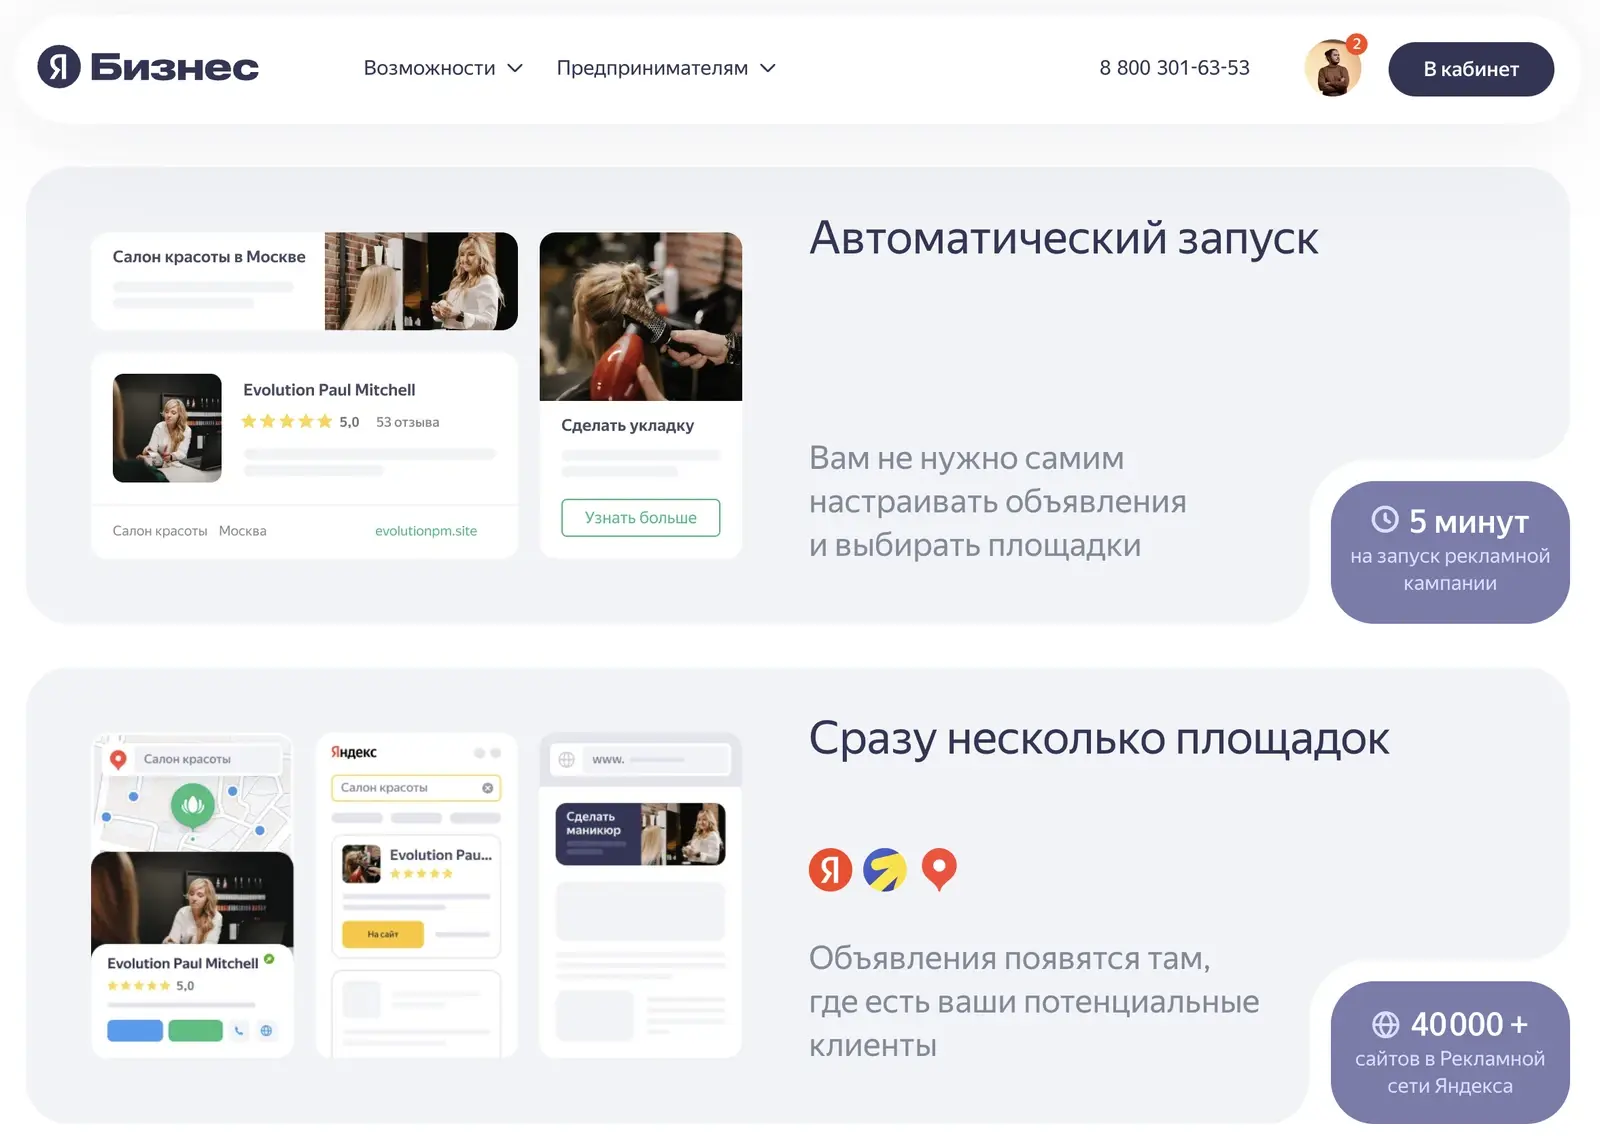
Task: Click the red Yandex Я round icon
Action: point(830,870)
